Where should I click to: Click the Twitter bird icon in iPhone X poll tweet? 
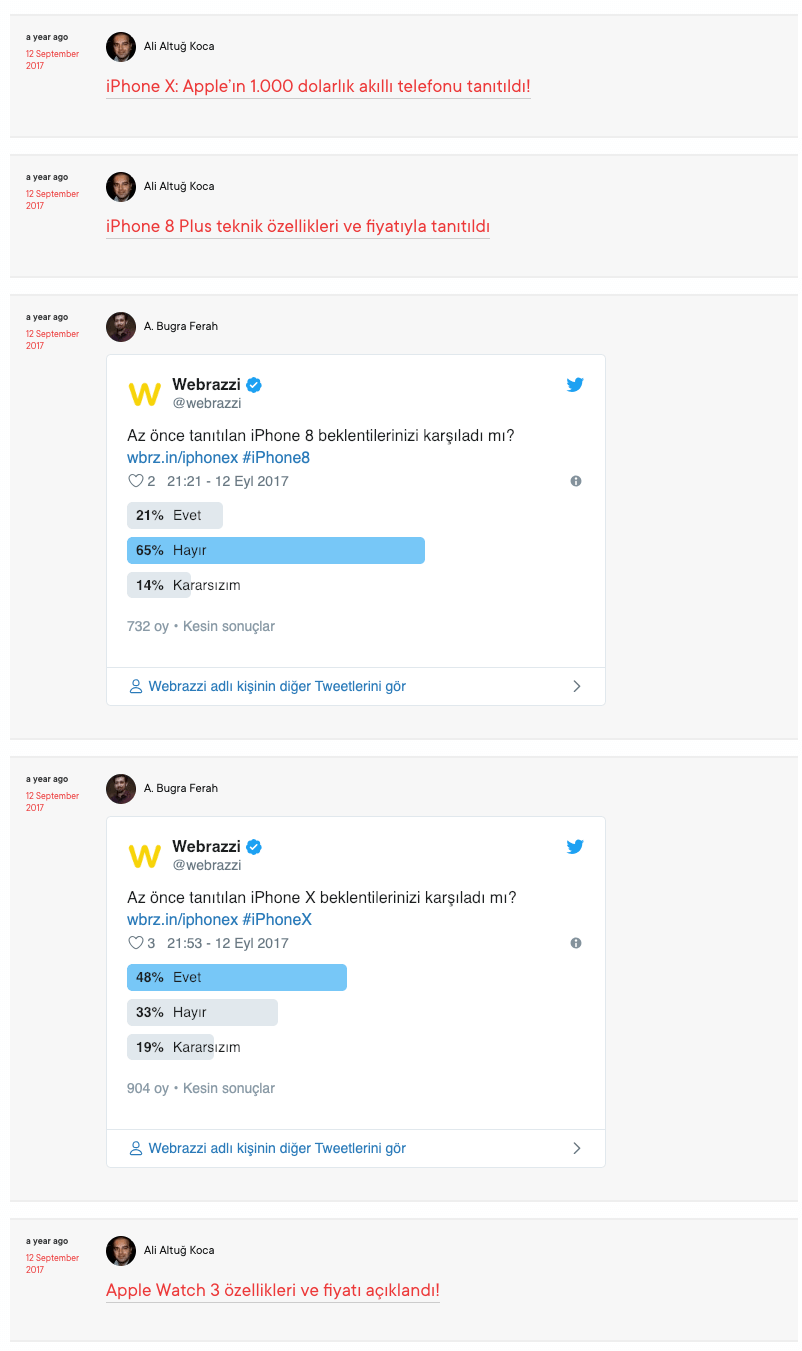pyautogui.click(x=575, y=847)
